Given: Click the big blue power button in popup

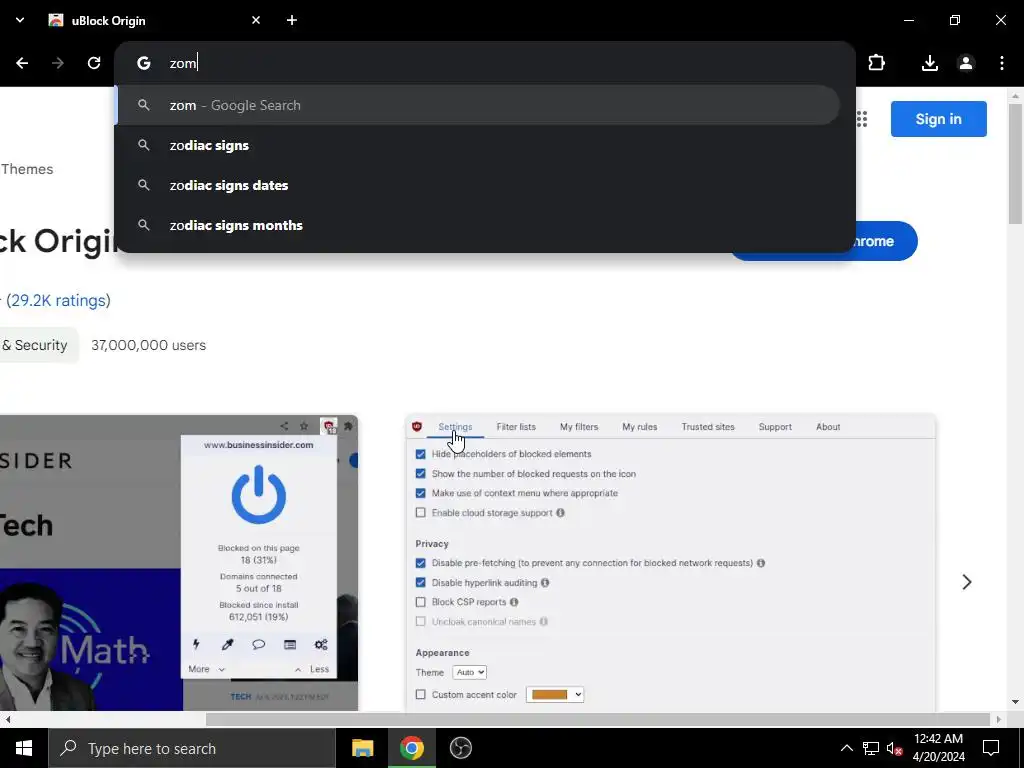Looking at the screenshot, I should tap(259, 494).
